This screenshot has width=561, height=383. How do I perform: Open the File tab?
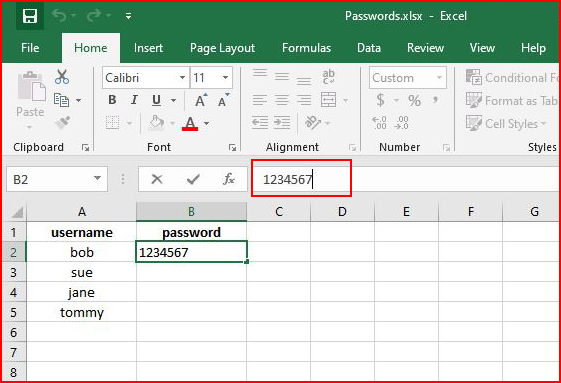[x=30, y=48]
